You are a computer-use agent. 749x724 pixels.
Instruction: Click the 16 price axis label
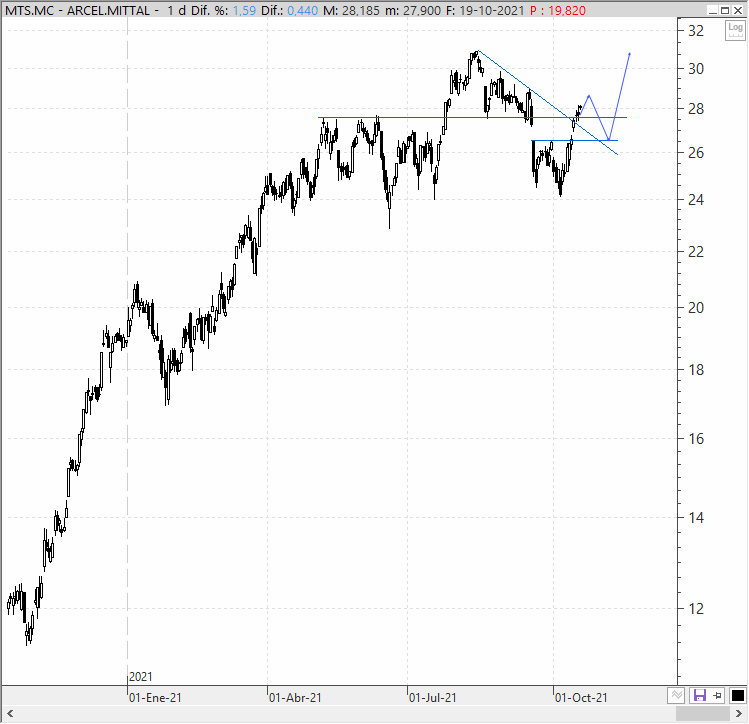coord(696,439)
